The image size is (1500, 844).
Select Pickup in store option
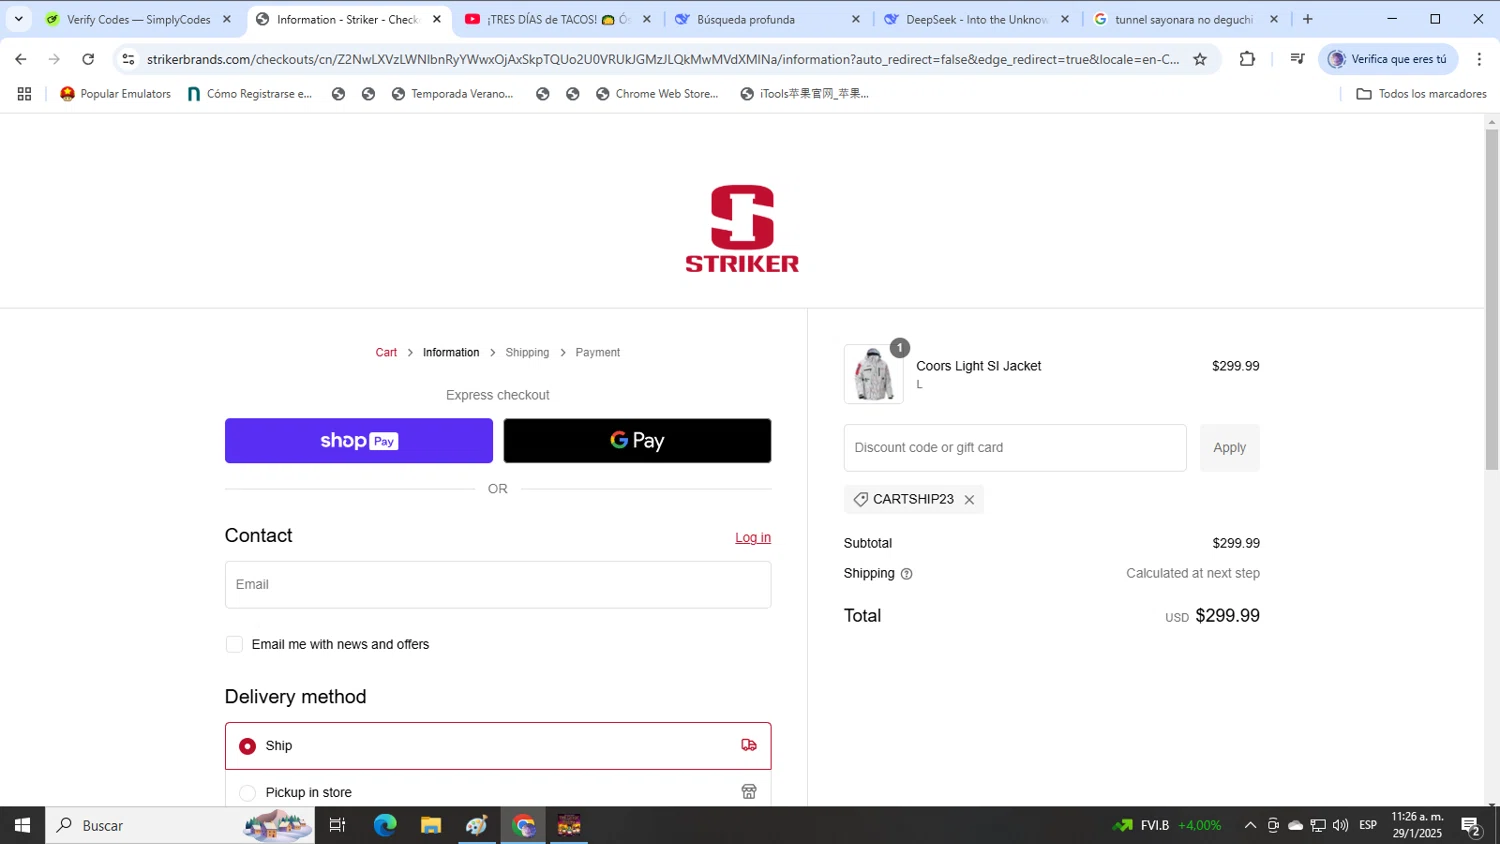[x=498, y=792]
